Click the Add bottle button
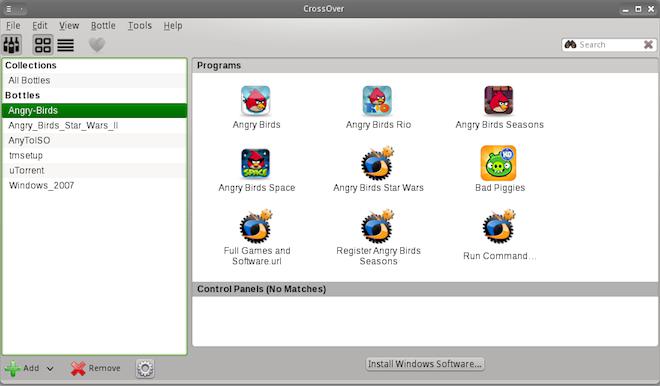 tap(22, 369)
